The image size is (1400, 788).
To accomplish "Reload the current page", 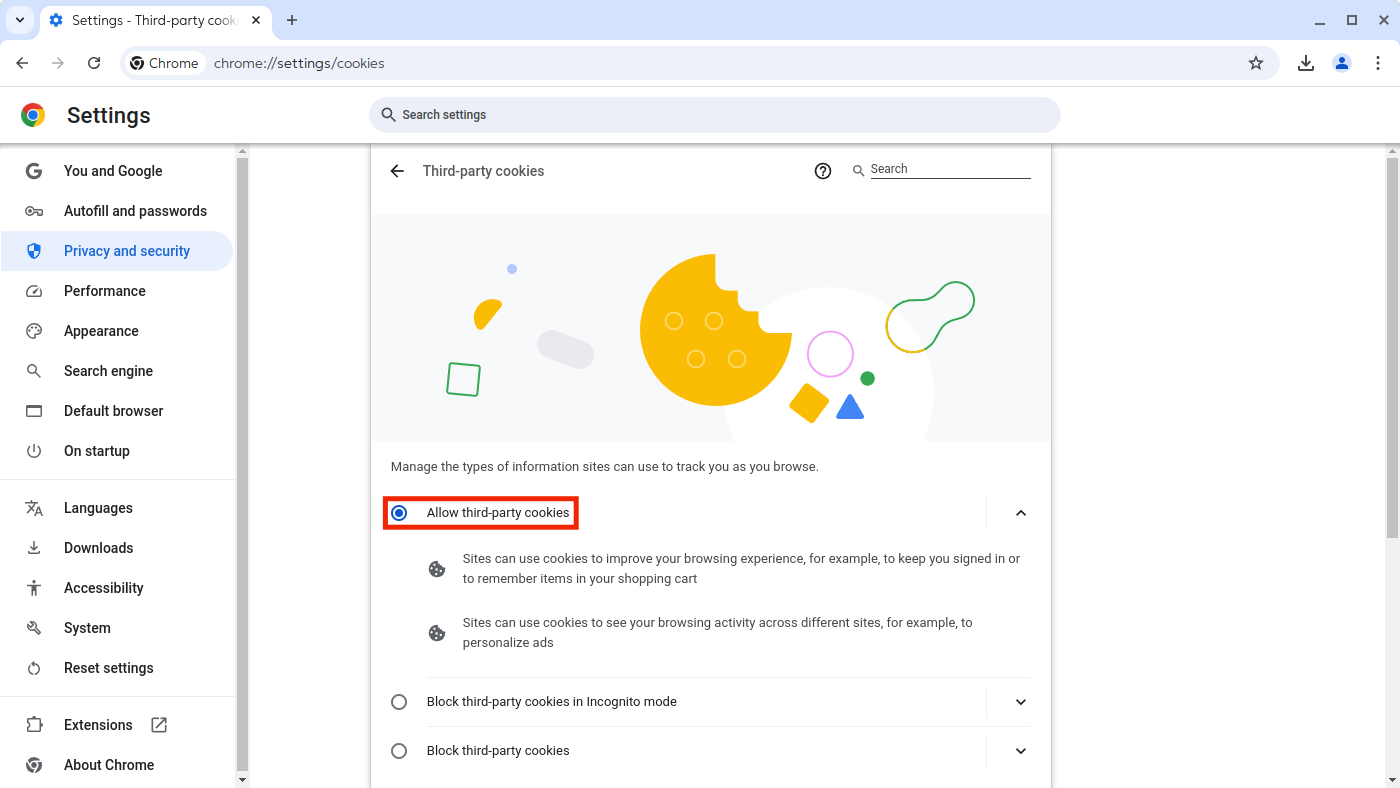I will (x=94, y=62).
